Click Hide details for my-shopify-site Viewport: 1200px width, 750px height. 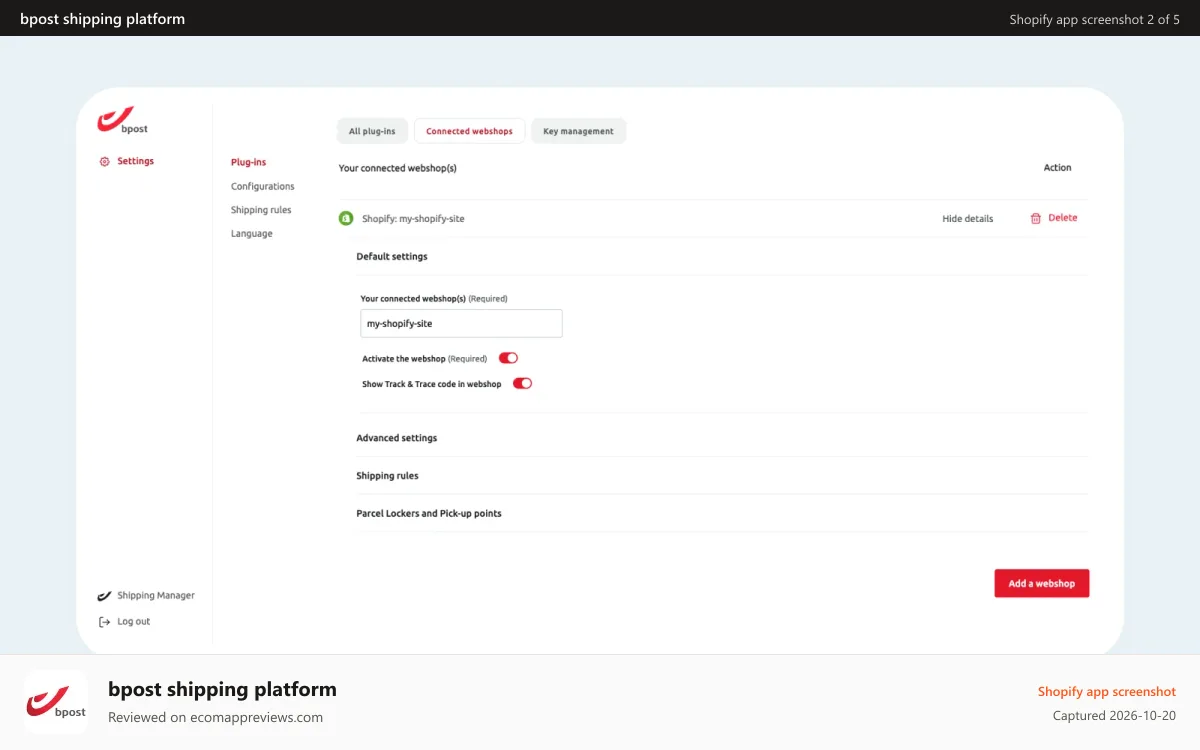(x=968, y=218)
